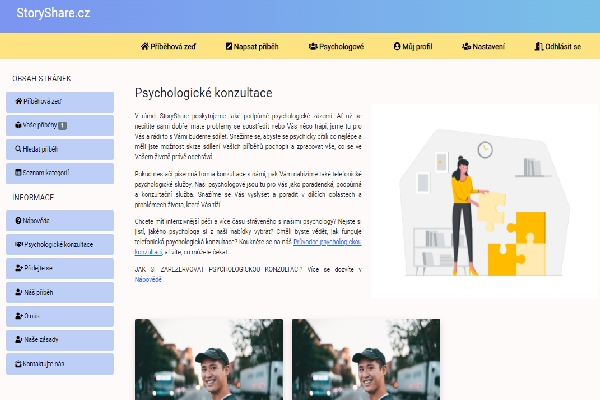Click the envelope icon in Kontaktujte nás
600x400 pixels.
17,363
